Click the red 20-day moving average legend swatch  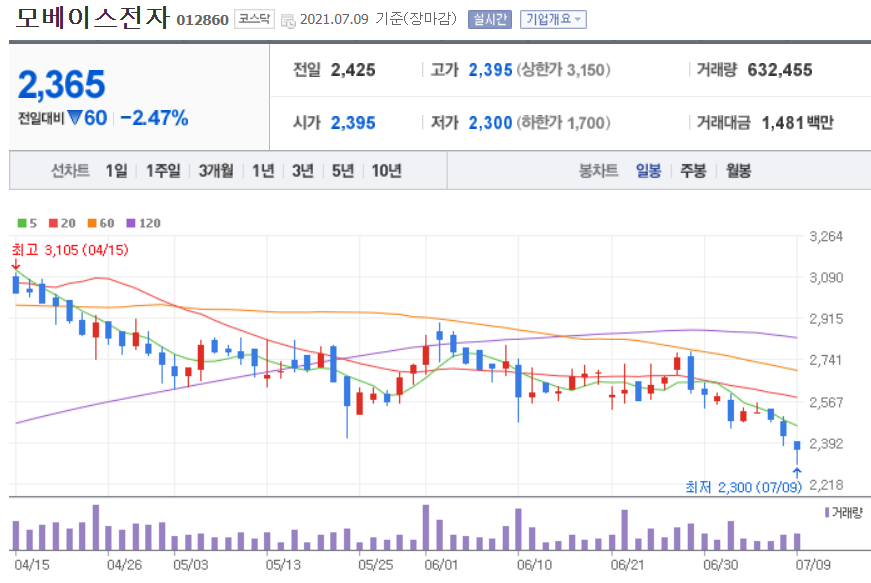coord(53,223)
